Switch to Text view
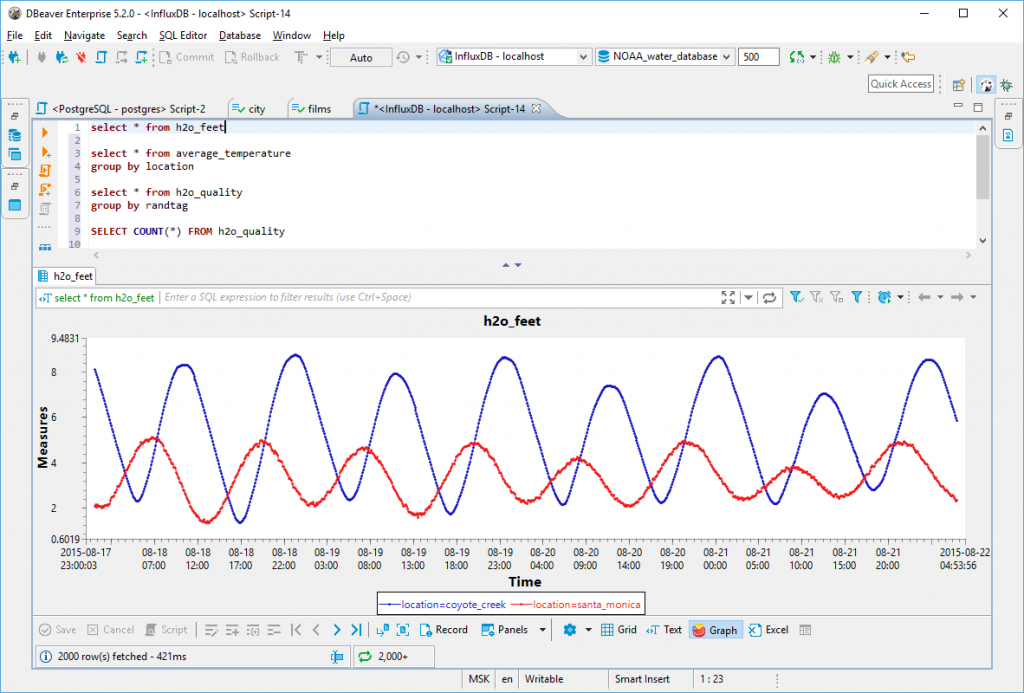The image size is (1024, 693). click(x=664, y=630)
